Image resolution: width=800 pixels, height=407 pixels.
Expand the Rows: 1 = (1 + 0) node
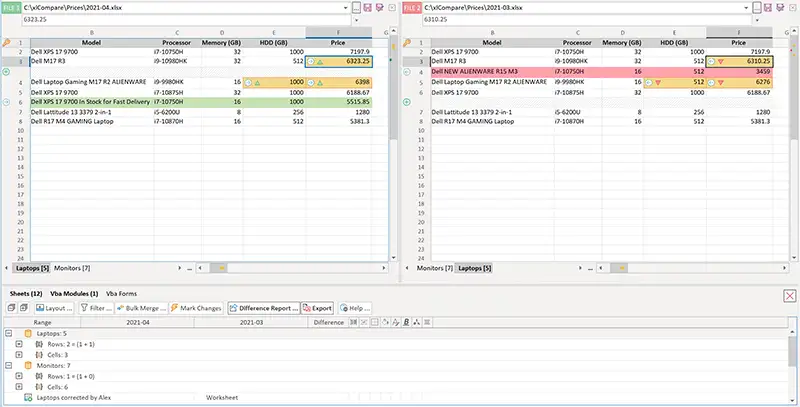coord(19,376)
